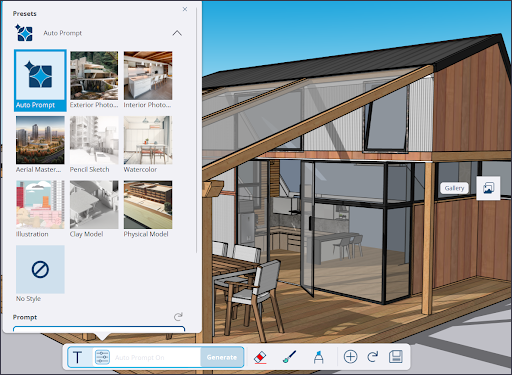Close the Presets panel

click(185, 9)
